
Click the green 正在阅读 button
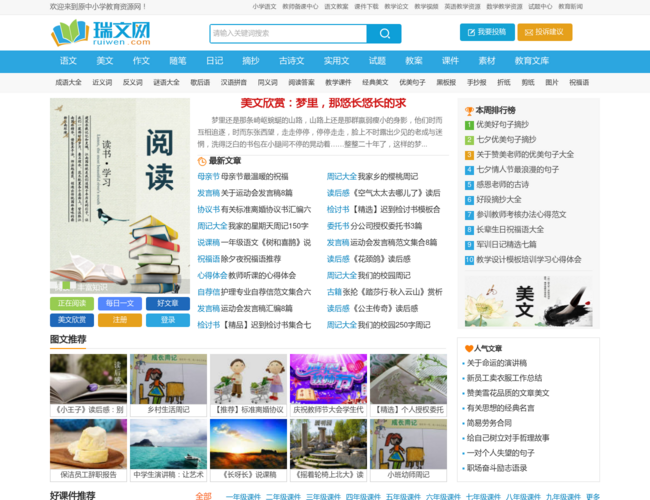tap(72, 303)
